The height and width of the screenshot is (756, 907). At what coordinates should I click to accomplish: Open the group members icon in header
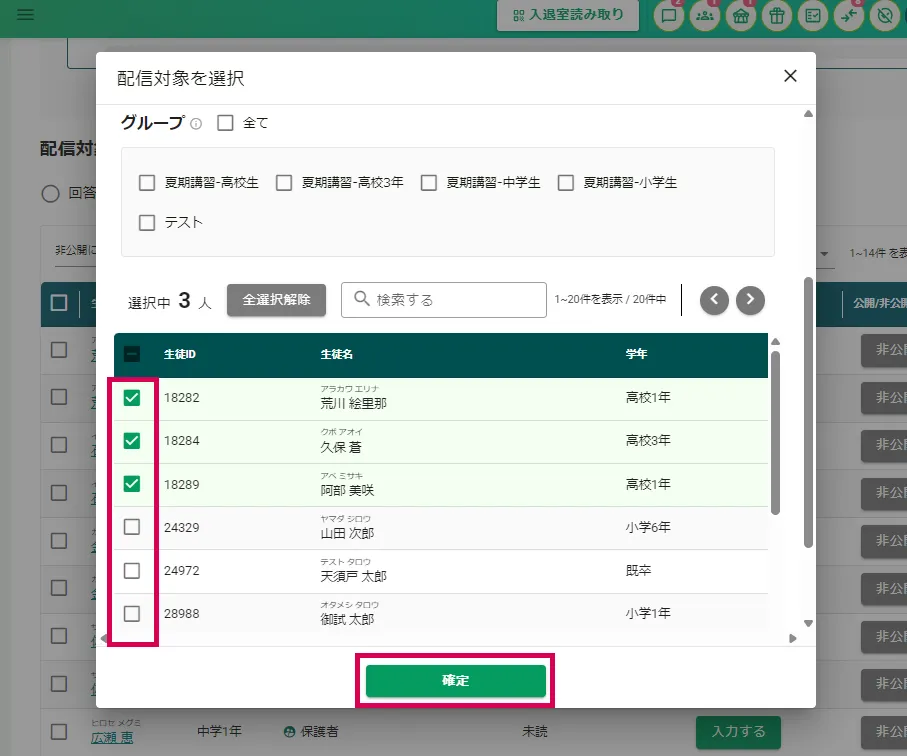click(x=705, y=16)
